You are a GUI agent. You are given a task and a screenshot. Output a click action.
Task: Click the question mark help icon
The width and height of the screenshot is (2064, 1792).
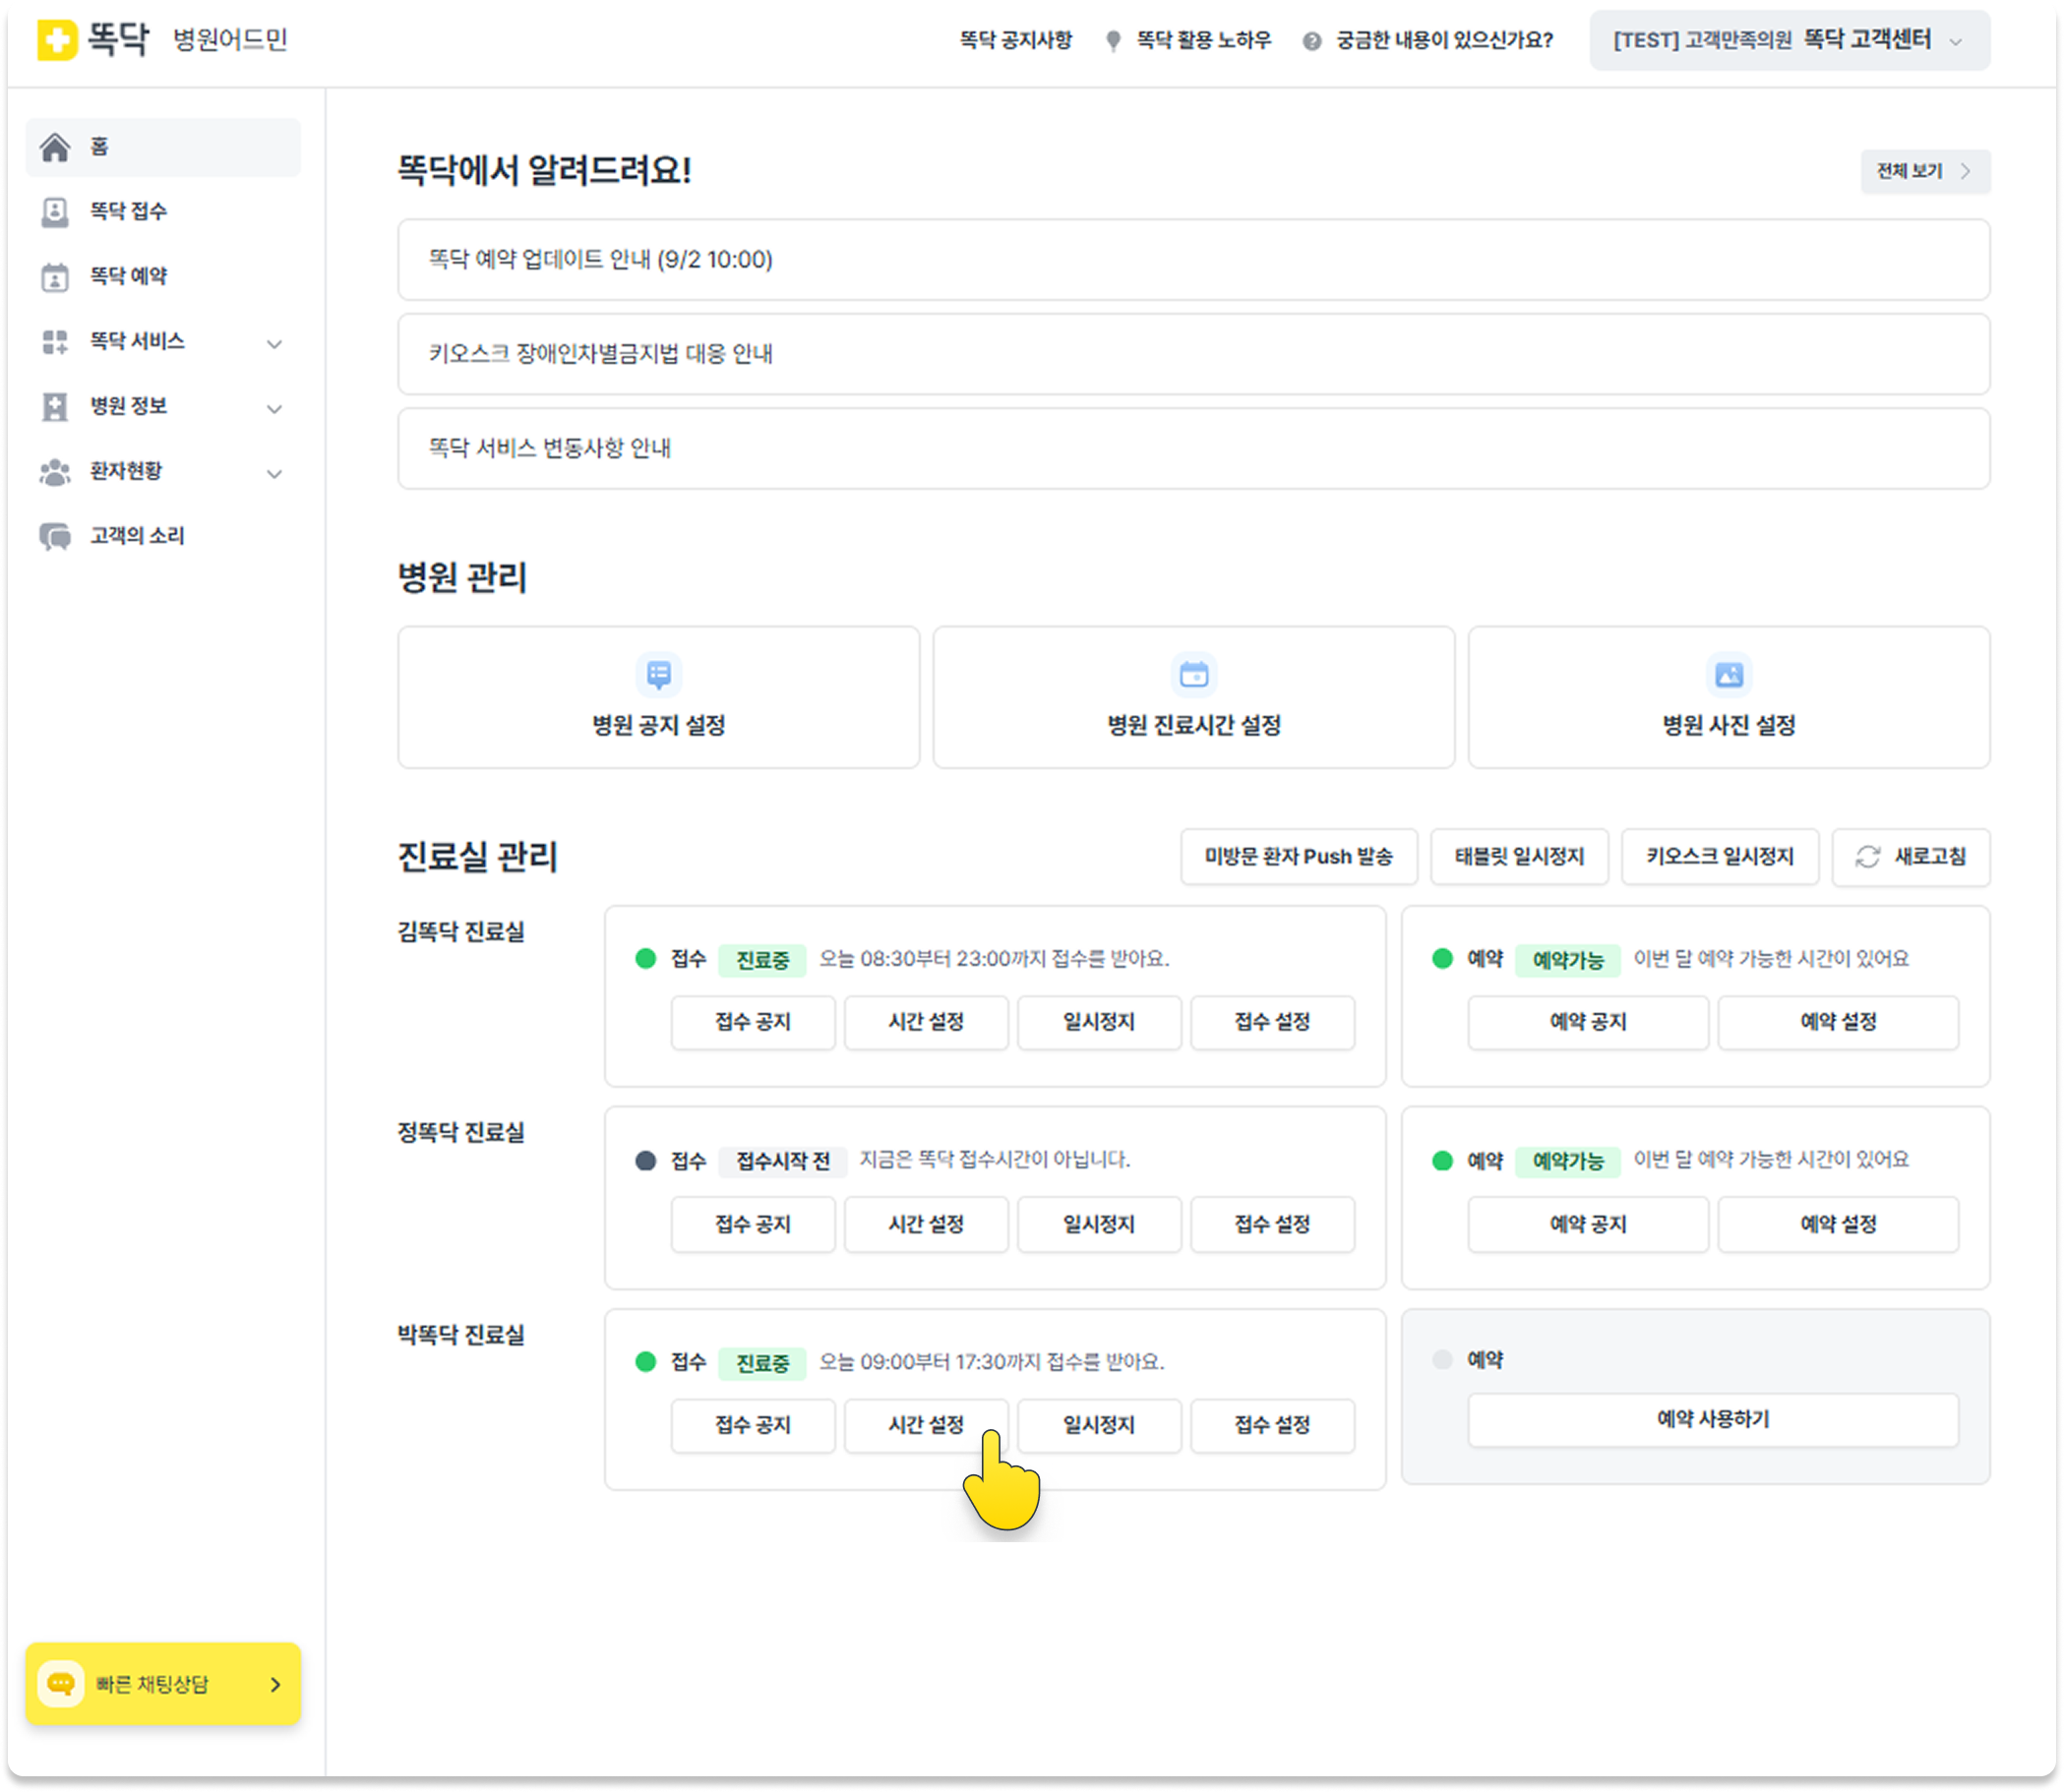click(x=1312, y=41)
